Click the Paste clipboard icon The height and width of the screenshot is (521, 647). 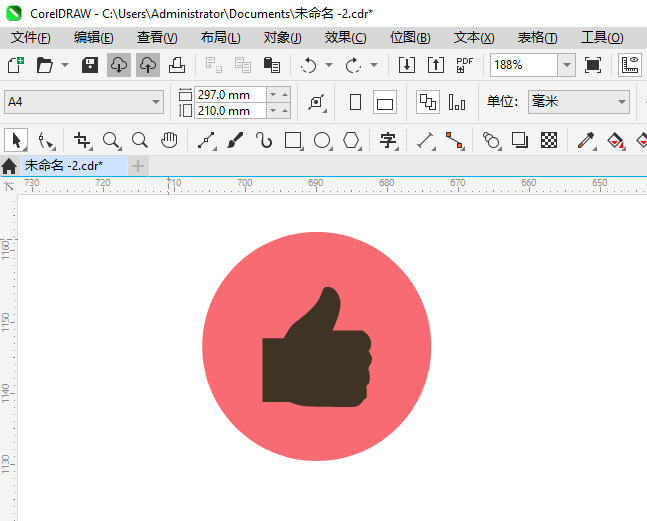[272, 65]
